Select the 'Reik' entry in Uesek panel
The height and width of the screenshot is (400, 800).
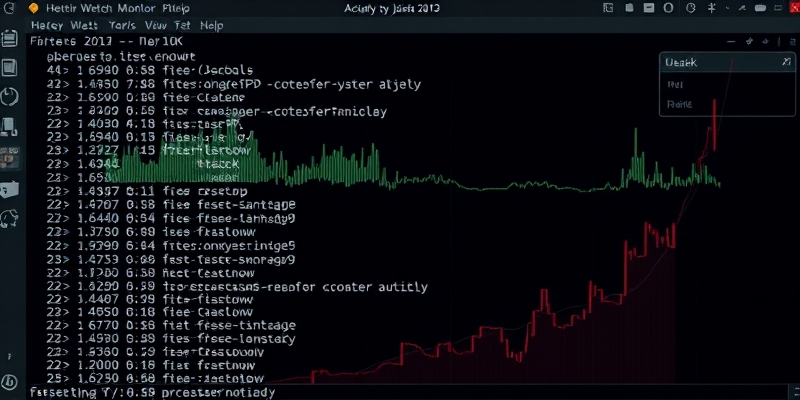point(679,104)
